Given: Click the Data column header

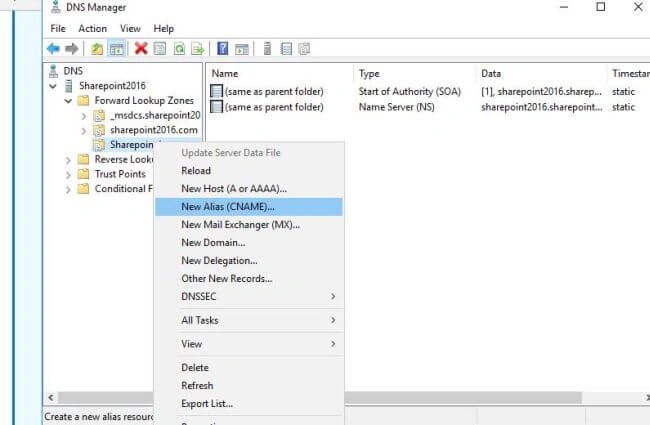Looking at the screenshot, I should click(491, 73).
